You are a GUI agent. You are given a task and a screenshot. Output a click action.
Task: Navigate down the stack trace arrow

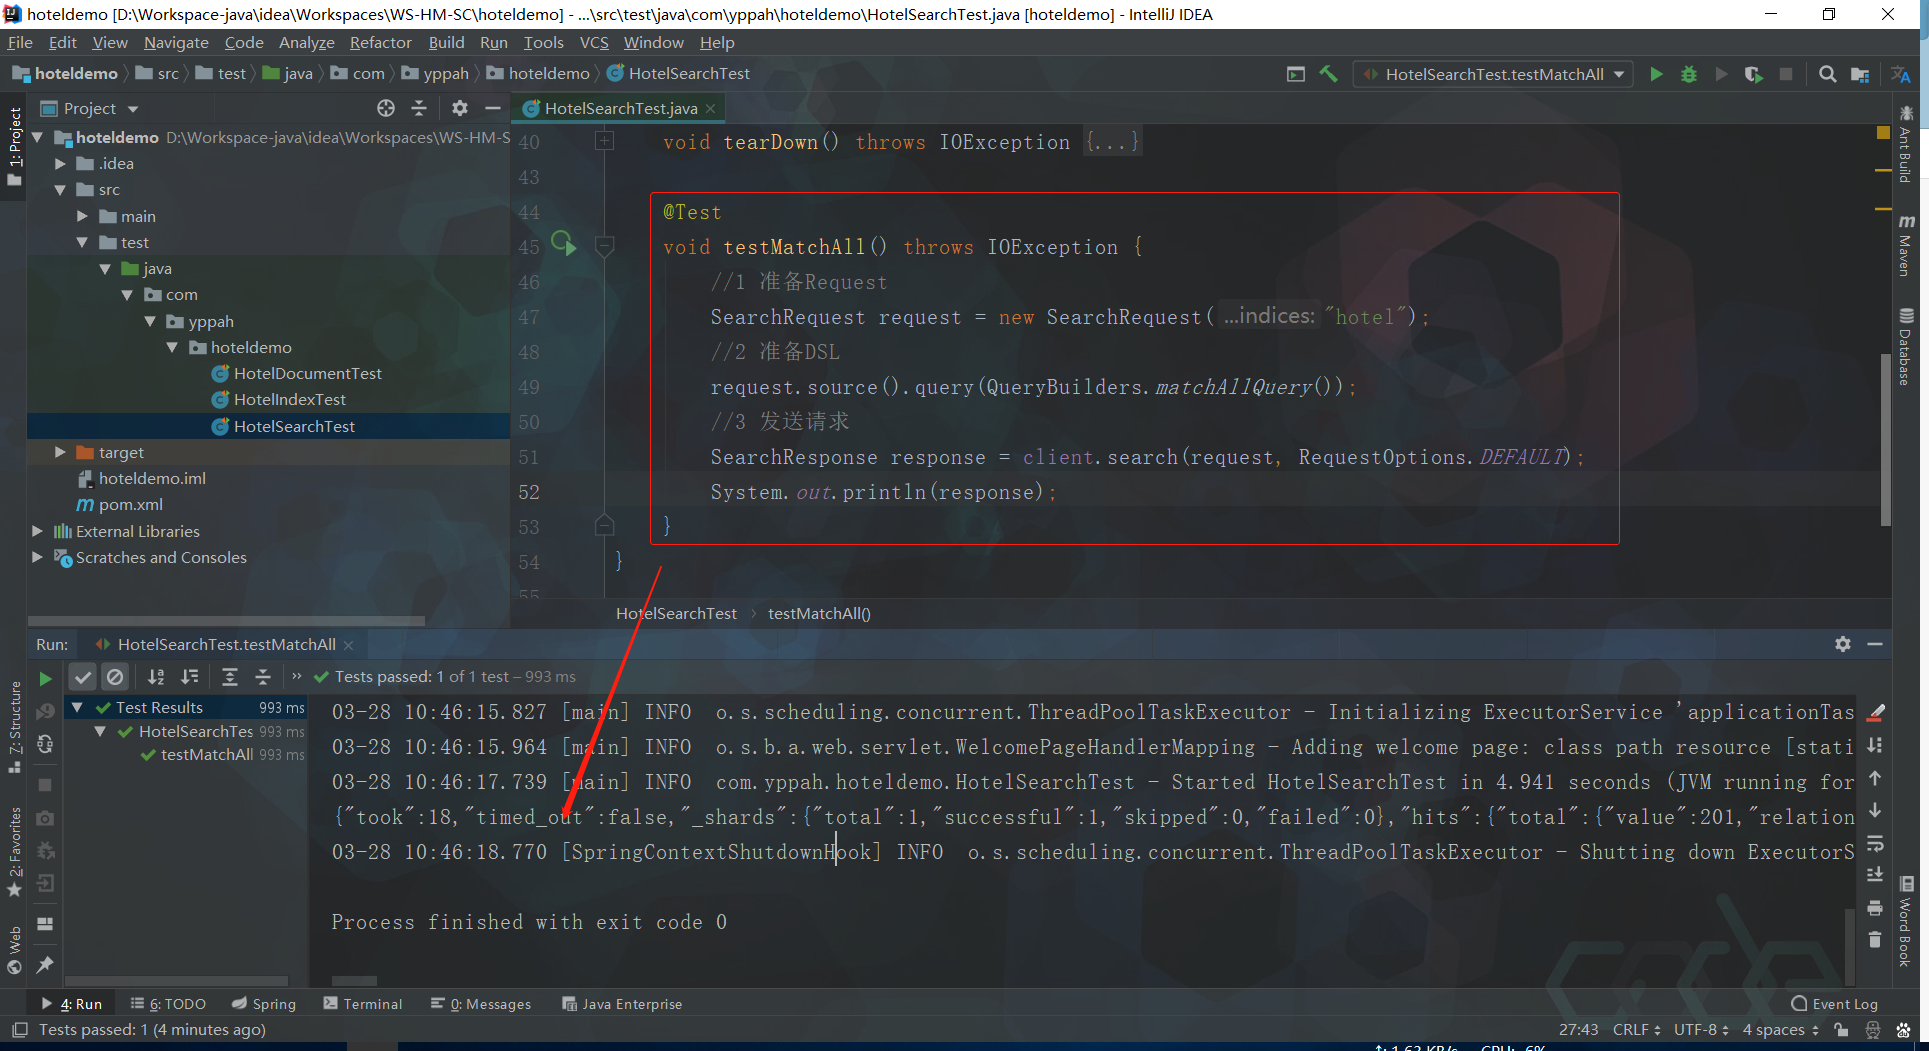[x=1875, y=810]
